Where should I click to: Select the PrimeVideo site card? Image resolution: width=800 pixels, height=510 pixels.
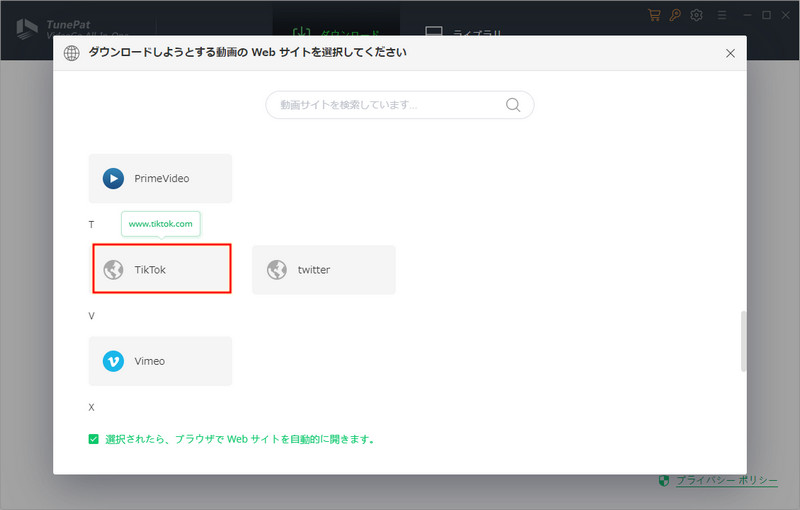(x=160, y=178)
